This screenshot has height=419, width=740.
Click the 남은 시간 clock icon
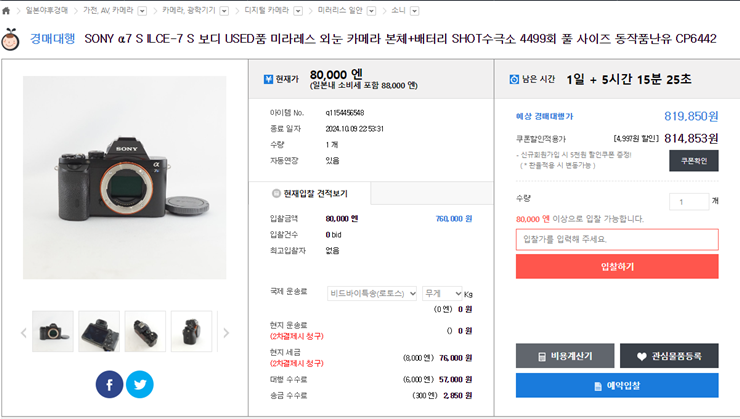point(514,79)
